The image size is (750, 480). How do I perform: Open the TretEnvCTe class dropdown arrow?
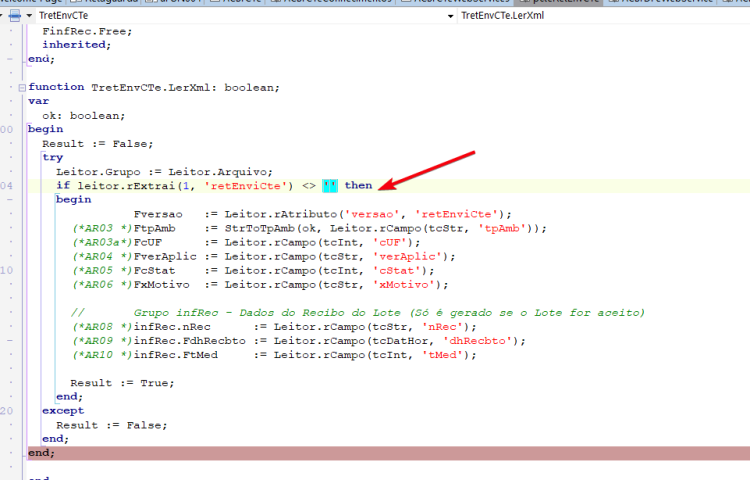450,16
